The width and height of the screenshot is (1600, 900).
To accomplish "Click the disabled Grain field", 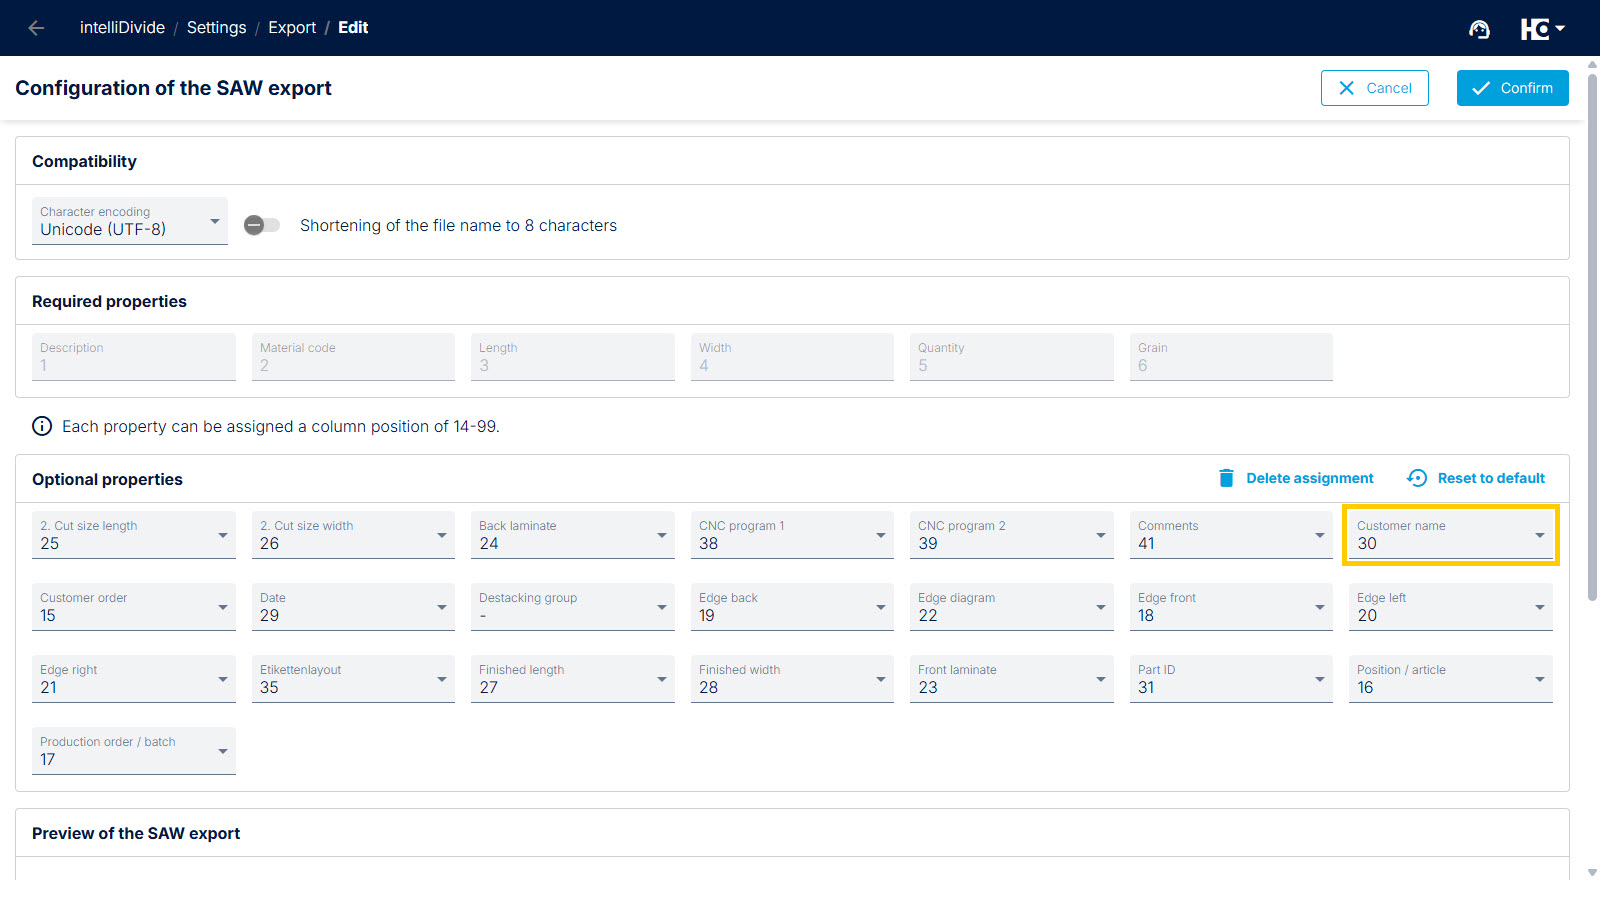I will point(1231,357).
